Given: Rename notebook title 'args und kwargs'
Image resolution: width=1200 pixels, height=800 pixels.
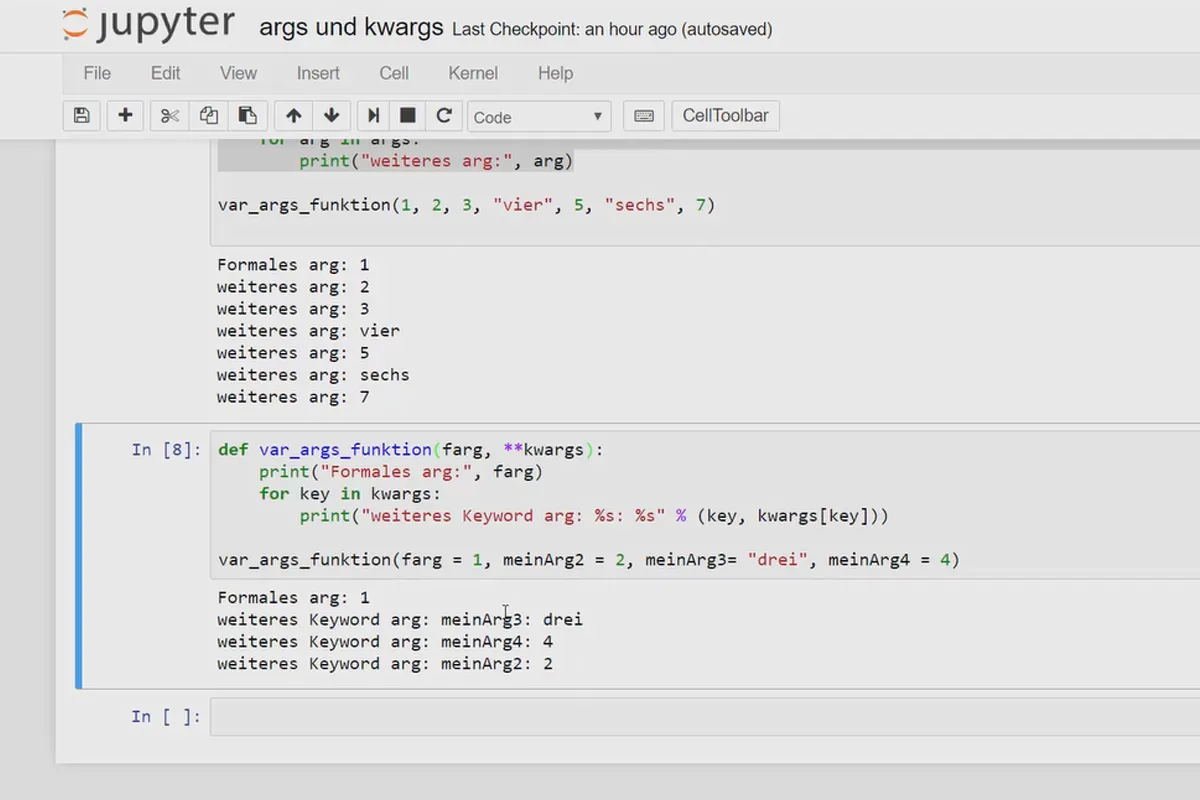Looking at the screenshot, I should 351,27.
